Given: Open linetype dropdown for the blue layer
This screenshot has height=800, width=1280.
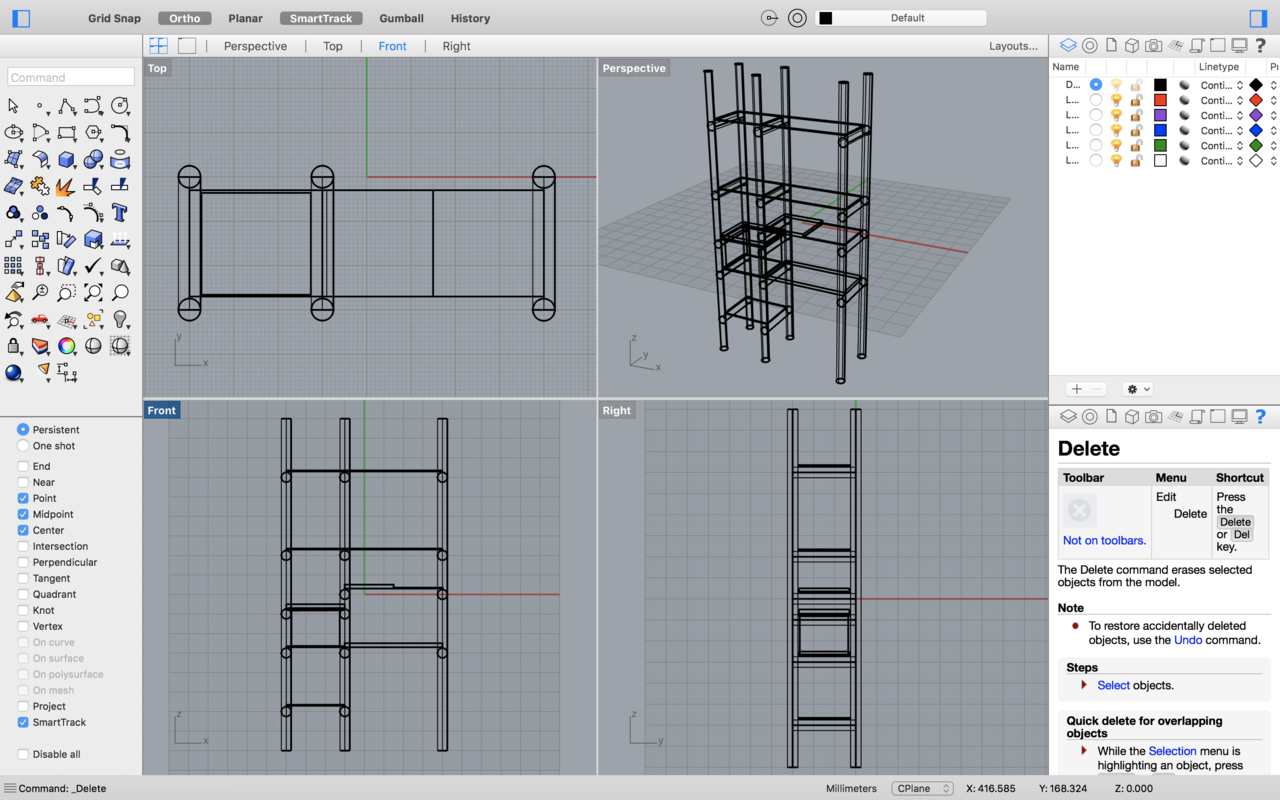Looking at the screenshot, I should click(1222, 130).
